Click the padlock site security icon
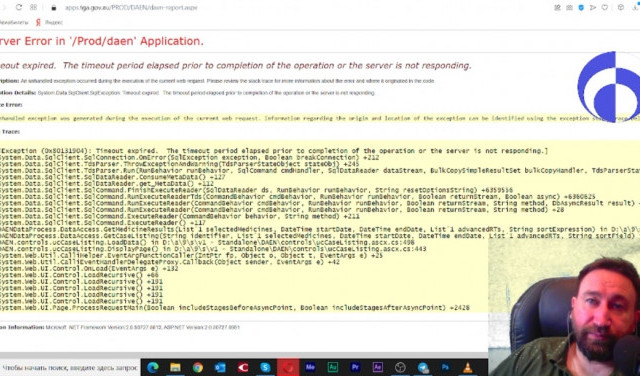This screenshot has height=376, width=640. [x=53, y=7]
